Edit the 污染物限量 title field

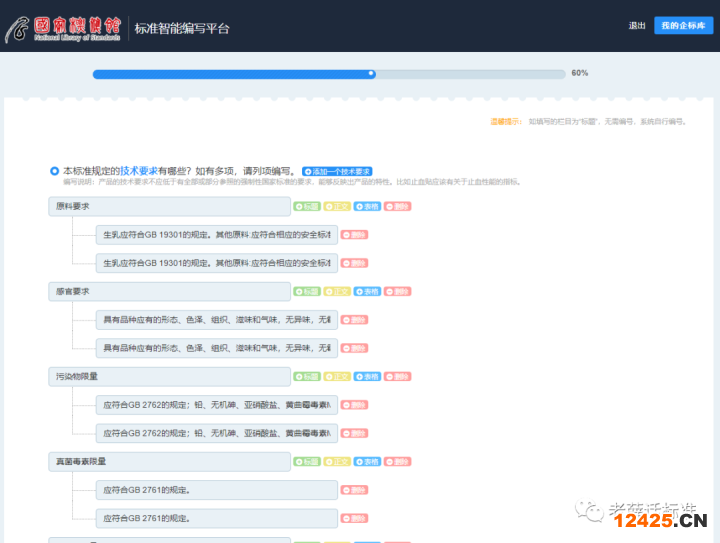pos(168,377)
